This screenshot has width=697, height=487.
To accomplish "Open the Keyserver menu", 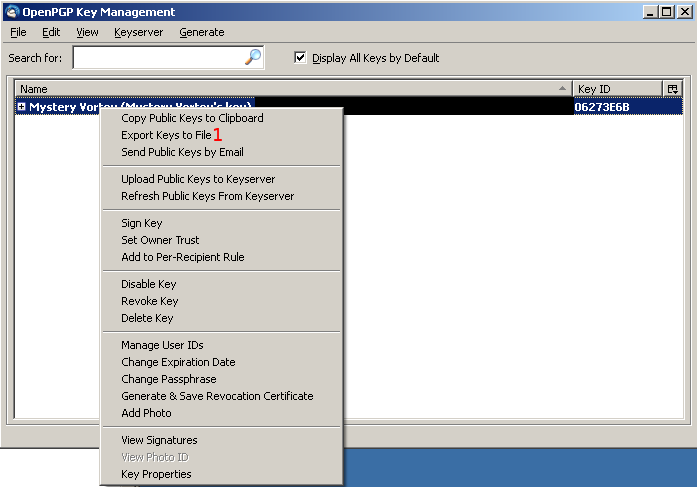I will click(x=139, y=32).
